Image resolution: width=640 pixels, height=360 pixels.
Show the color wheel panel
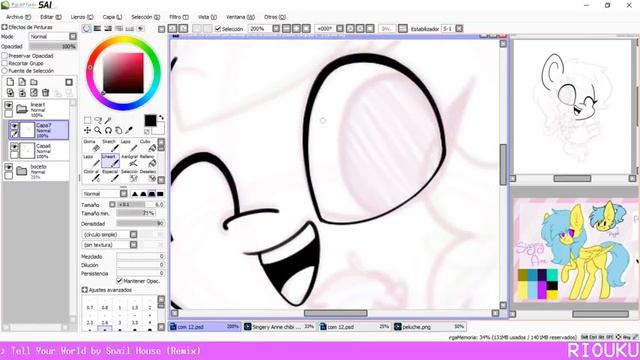point(87,29)
